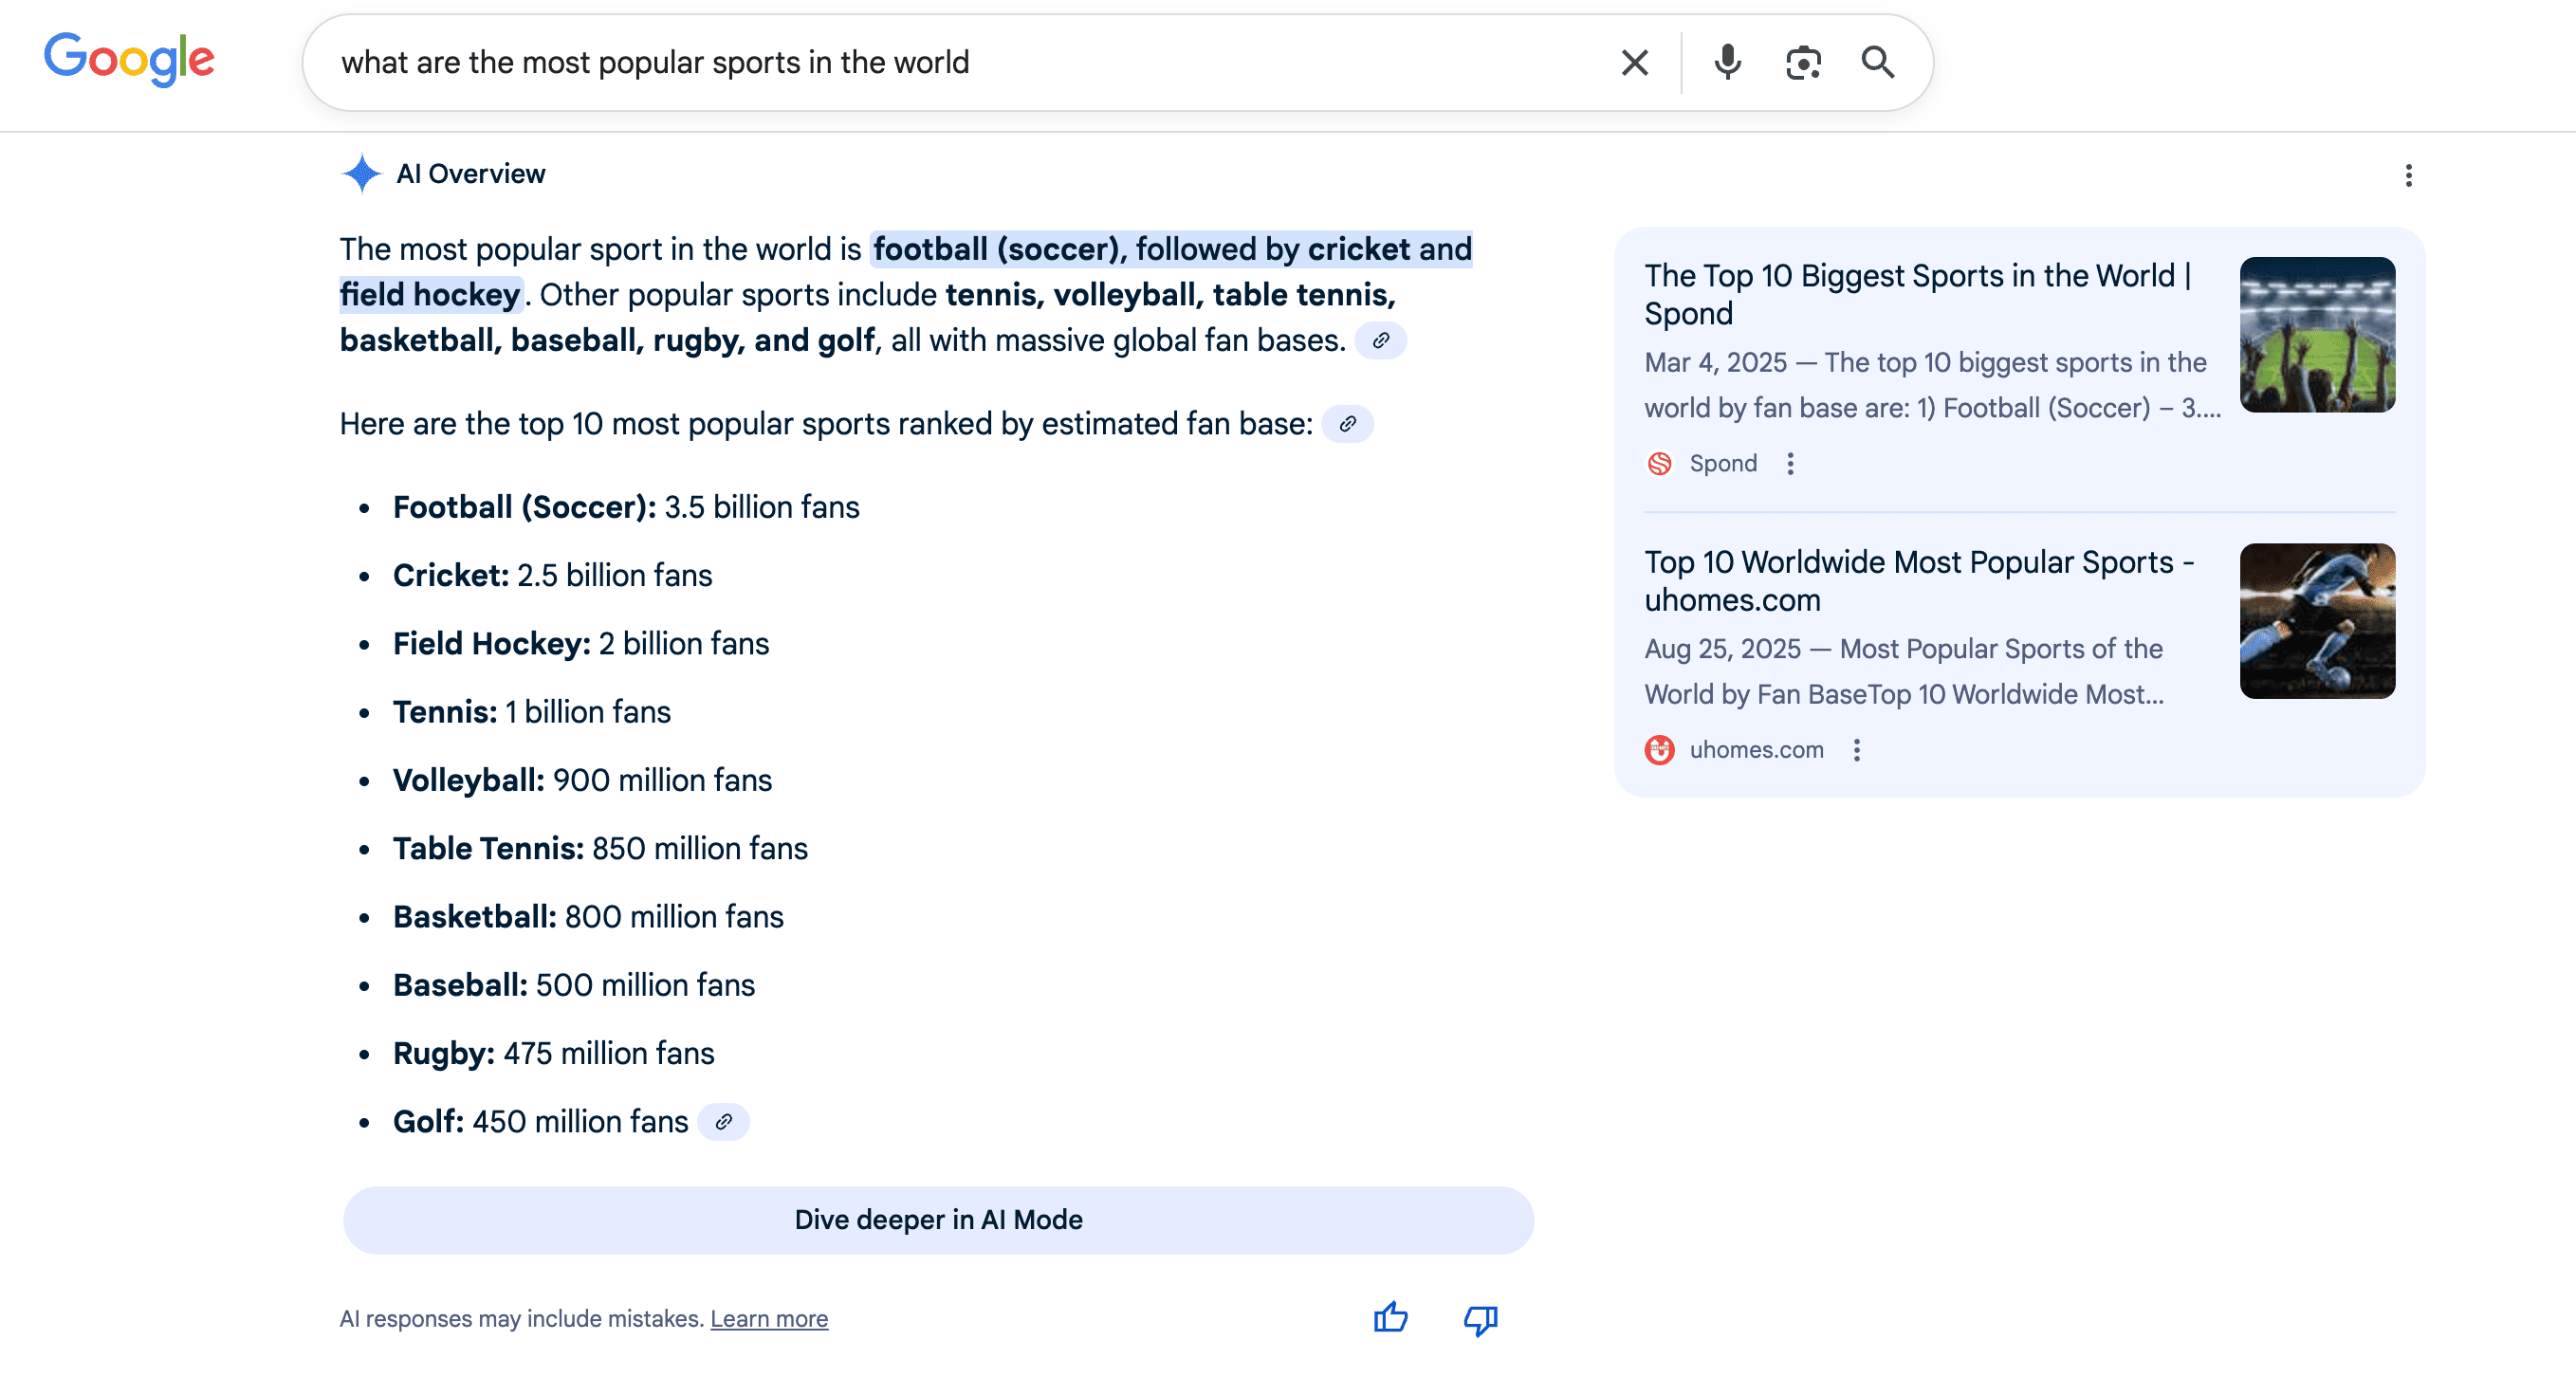Click source link icon after 'global fan bases'
The width and height of the screenshot is (2576, 1377).
[1380, 341]
